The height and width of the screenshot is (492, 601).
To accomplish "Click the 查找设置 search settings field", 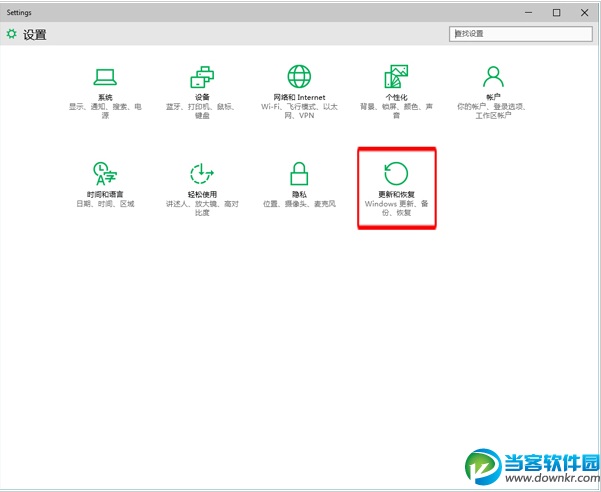I will coord(521,34).
